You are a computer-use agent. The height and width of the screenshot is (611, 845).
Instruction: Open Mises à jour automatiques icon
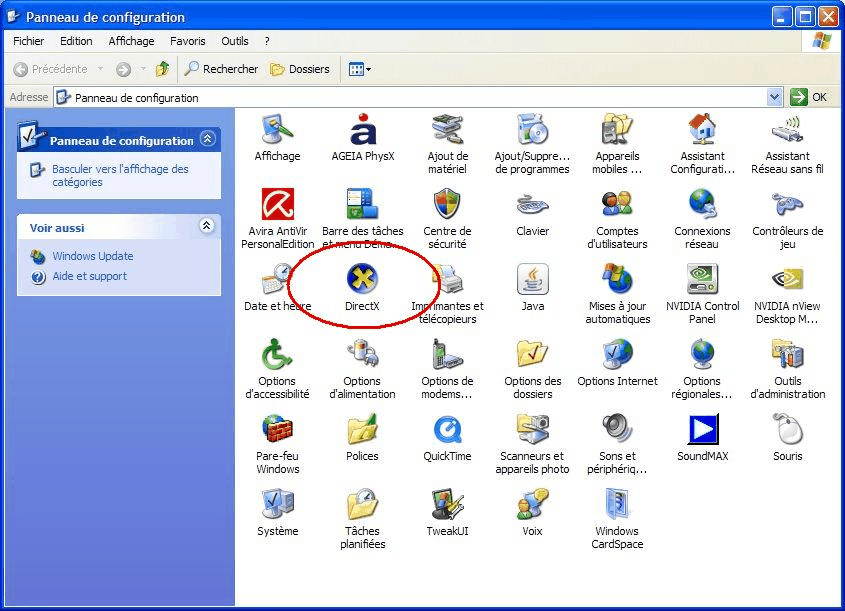pyautogui.click(x=617, y=279)
